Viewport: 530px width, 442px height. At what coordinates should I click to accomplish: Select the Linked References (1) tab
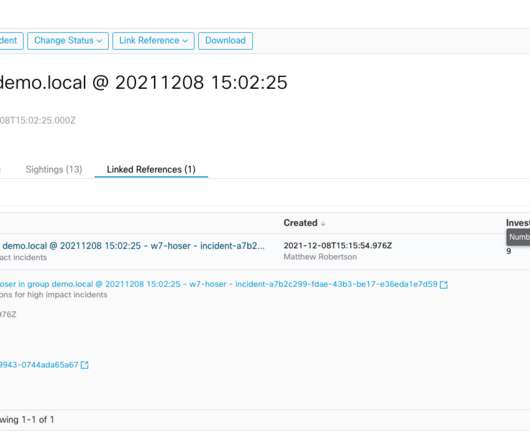tap(151, 169)
